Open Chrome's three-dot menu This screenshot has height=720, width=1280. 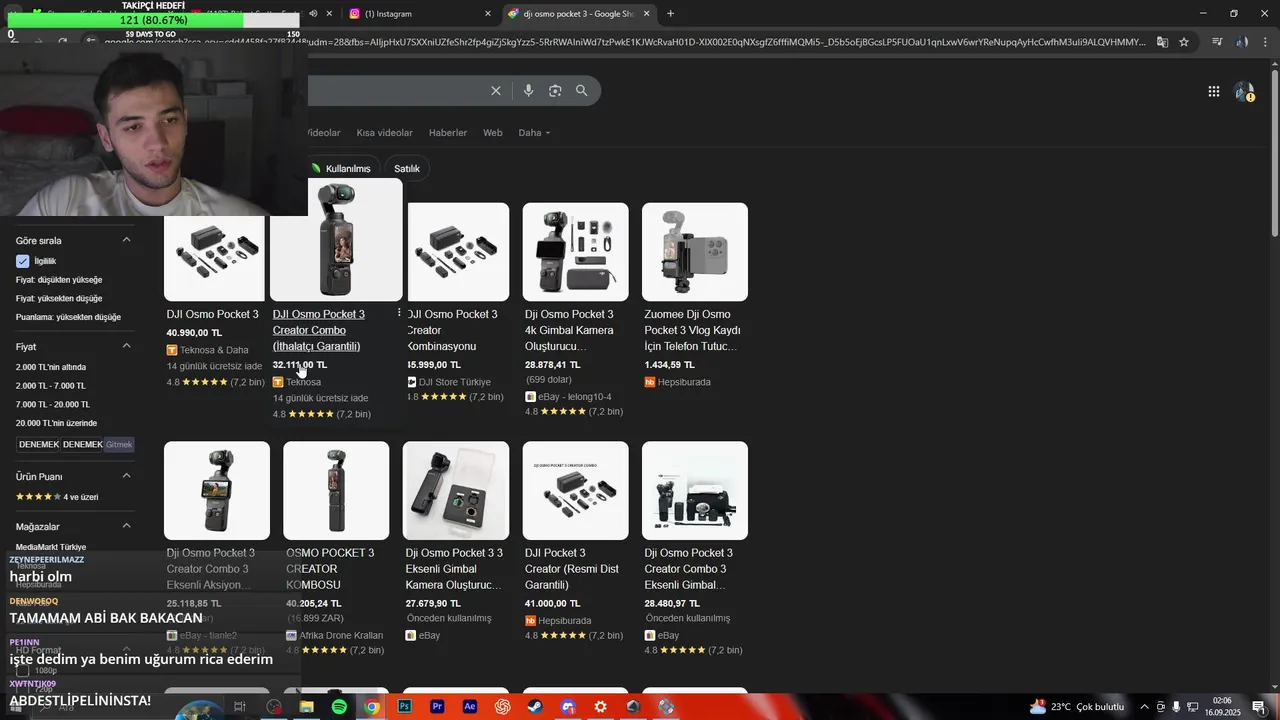click(1266, 42)
